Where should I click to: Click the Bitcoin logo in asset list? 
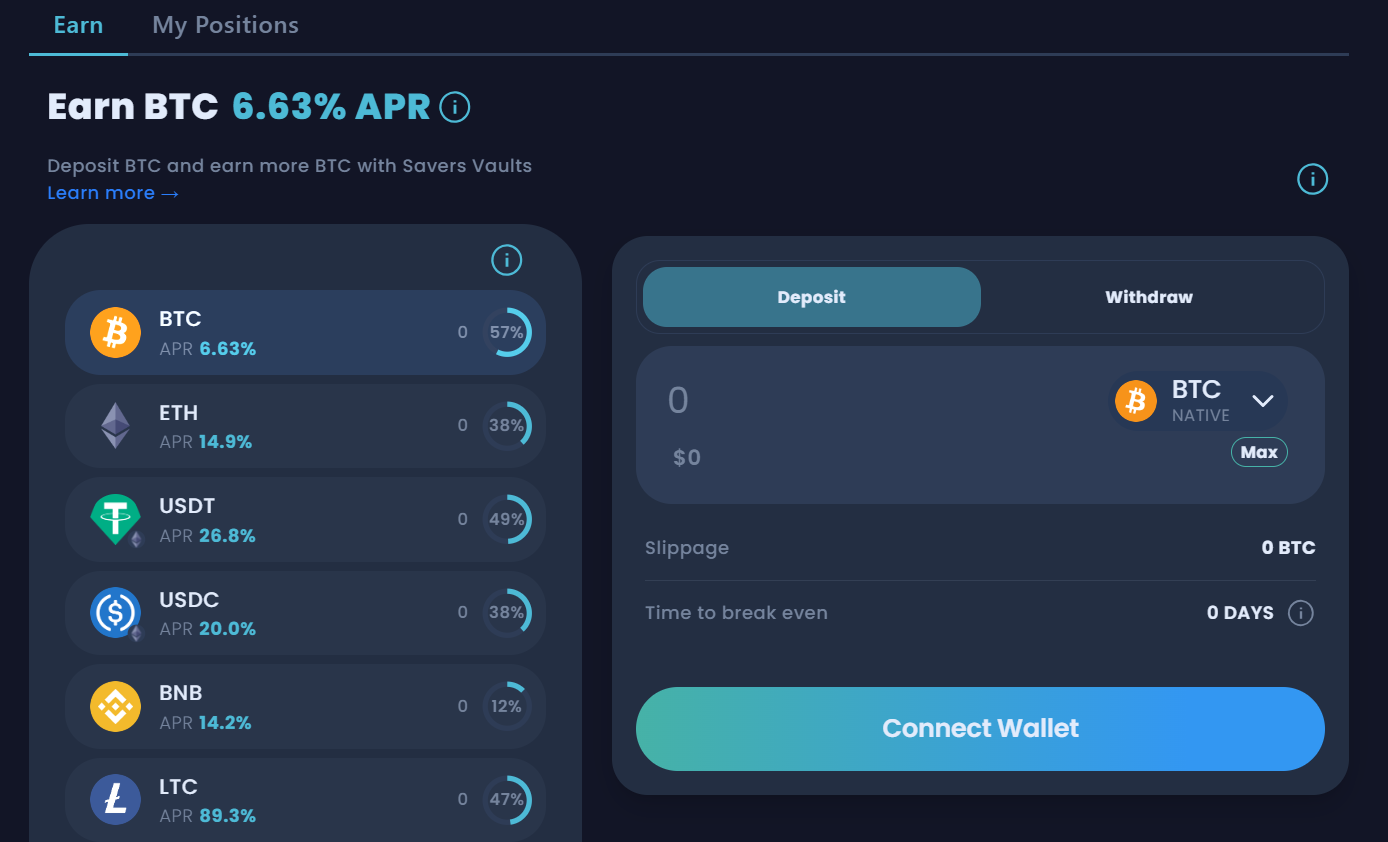[x=116, y=332]
